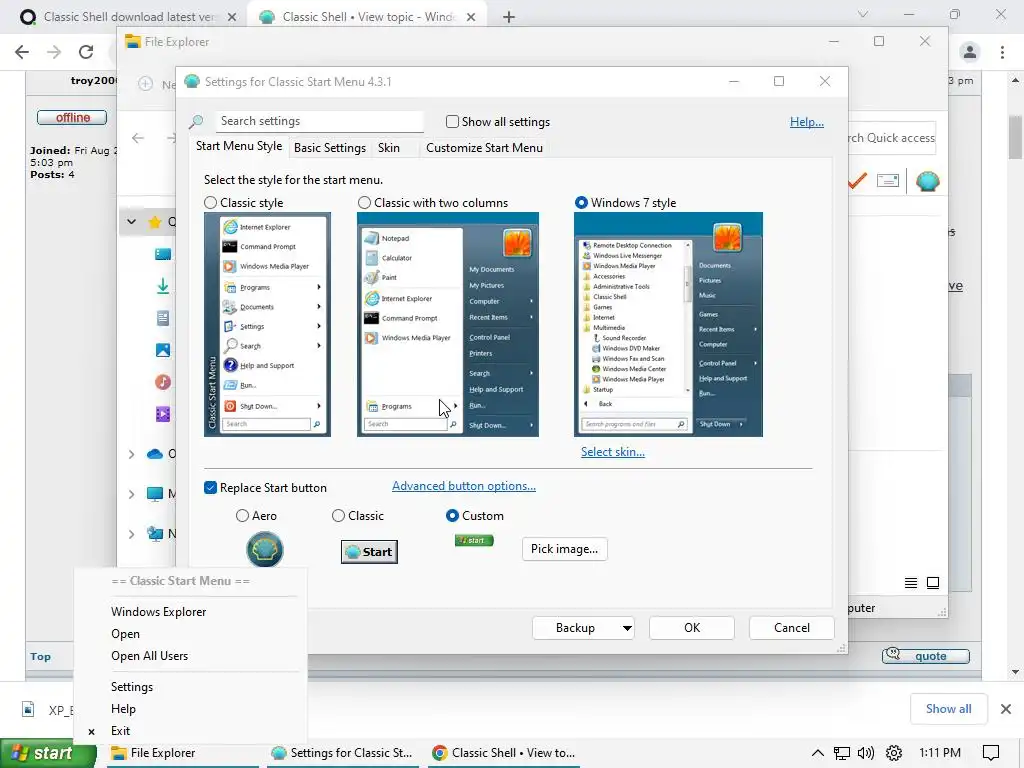Open the notification center icon on taskbar

pos(991,753)
